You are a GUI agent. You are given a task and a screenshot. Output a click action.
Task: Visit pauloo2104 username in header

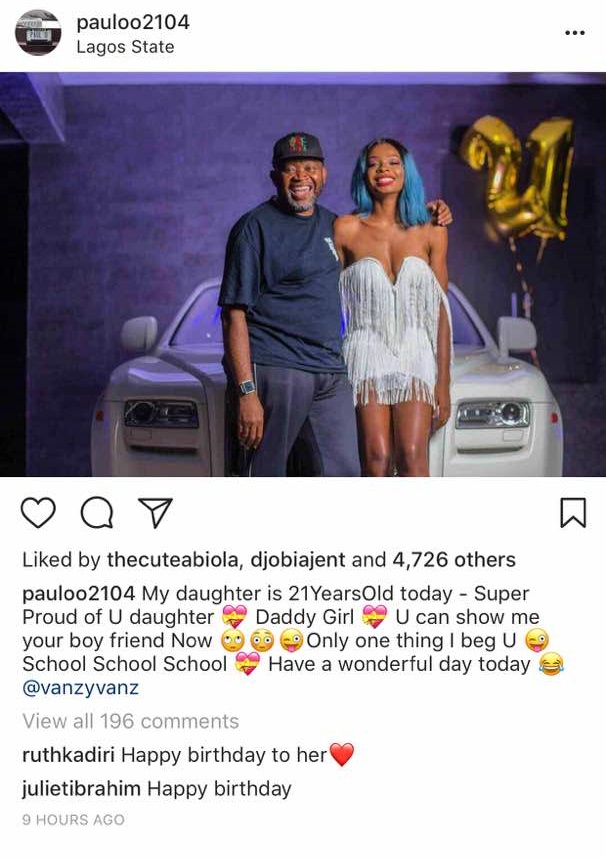(x=133, y=22)
